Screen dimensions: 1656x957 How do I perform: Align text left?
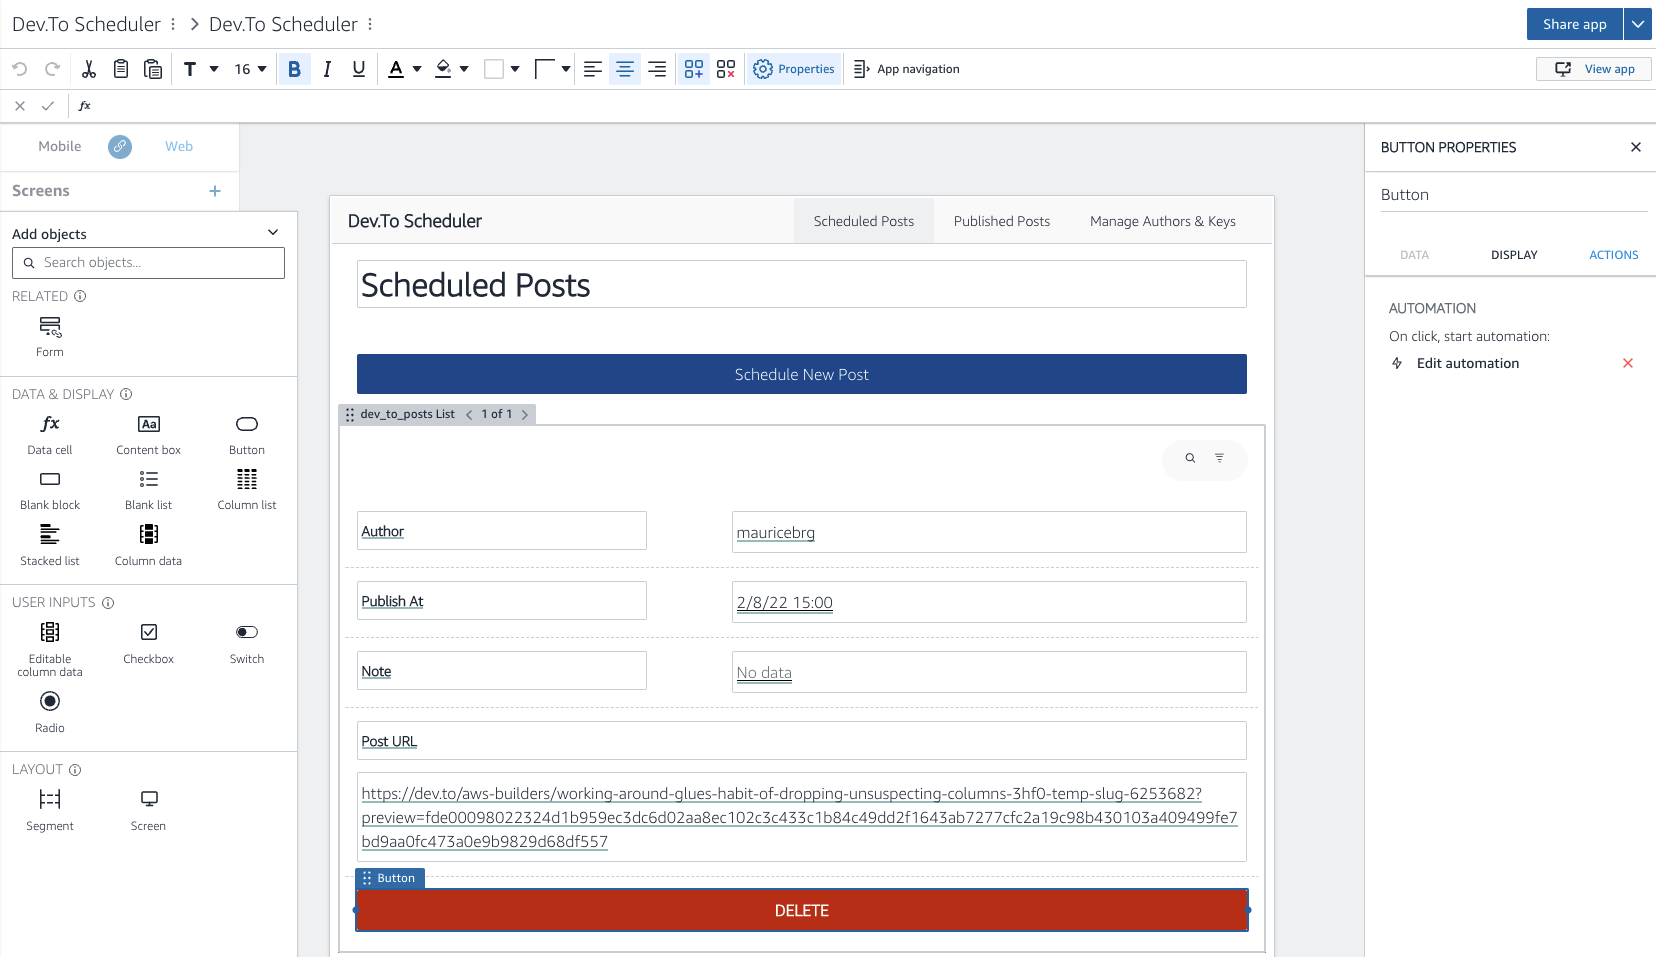[x=593, y=69]
